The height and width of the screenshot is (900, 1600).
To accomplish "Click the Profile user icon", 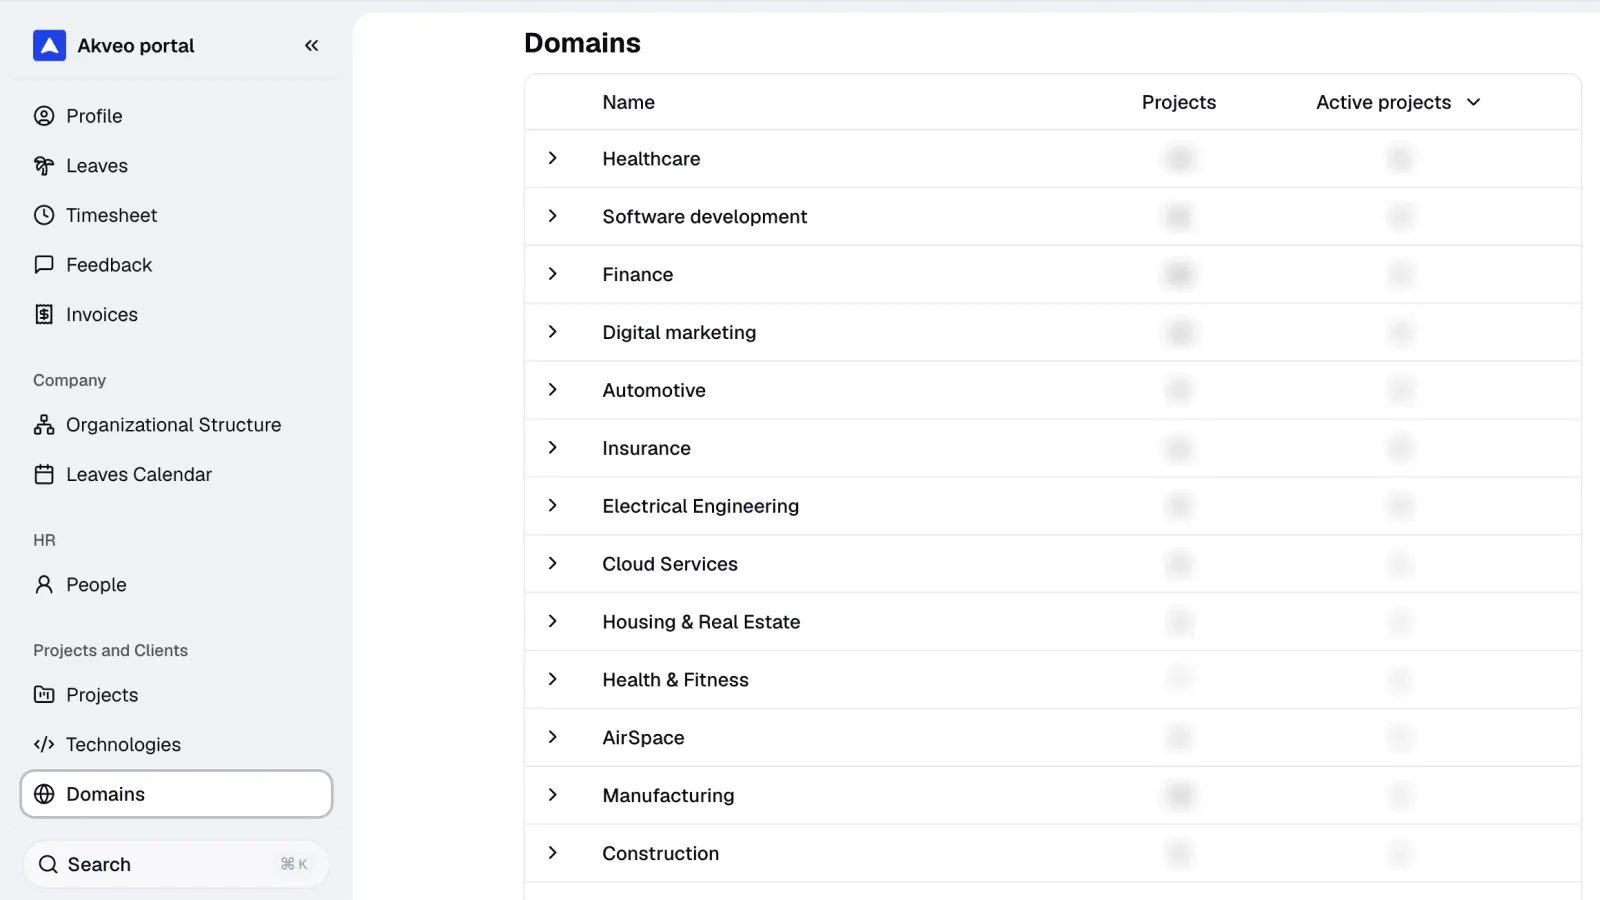I will (44, 116).
